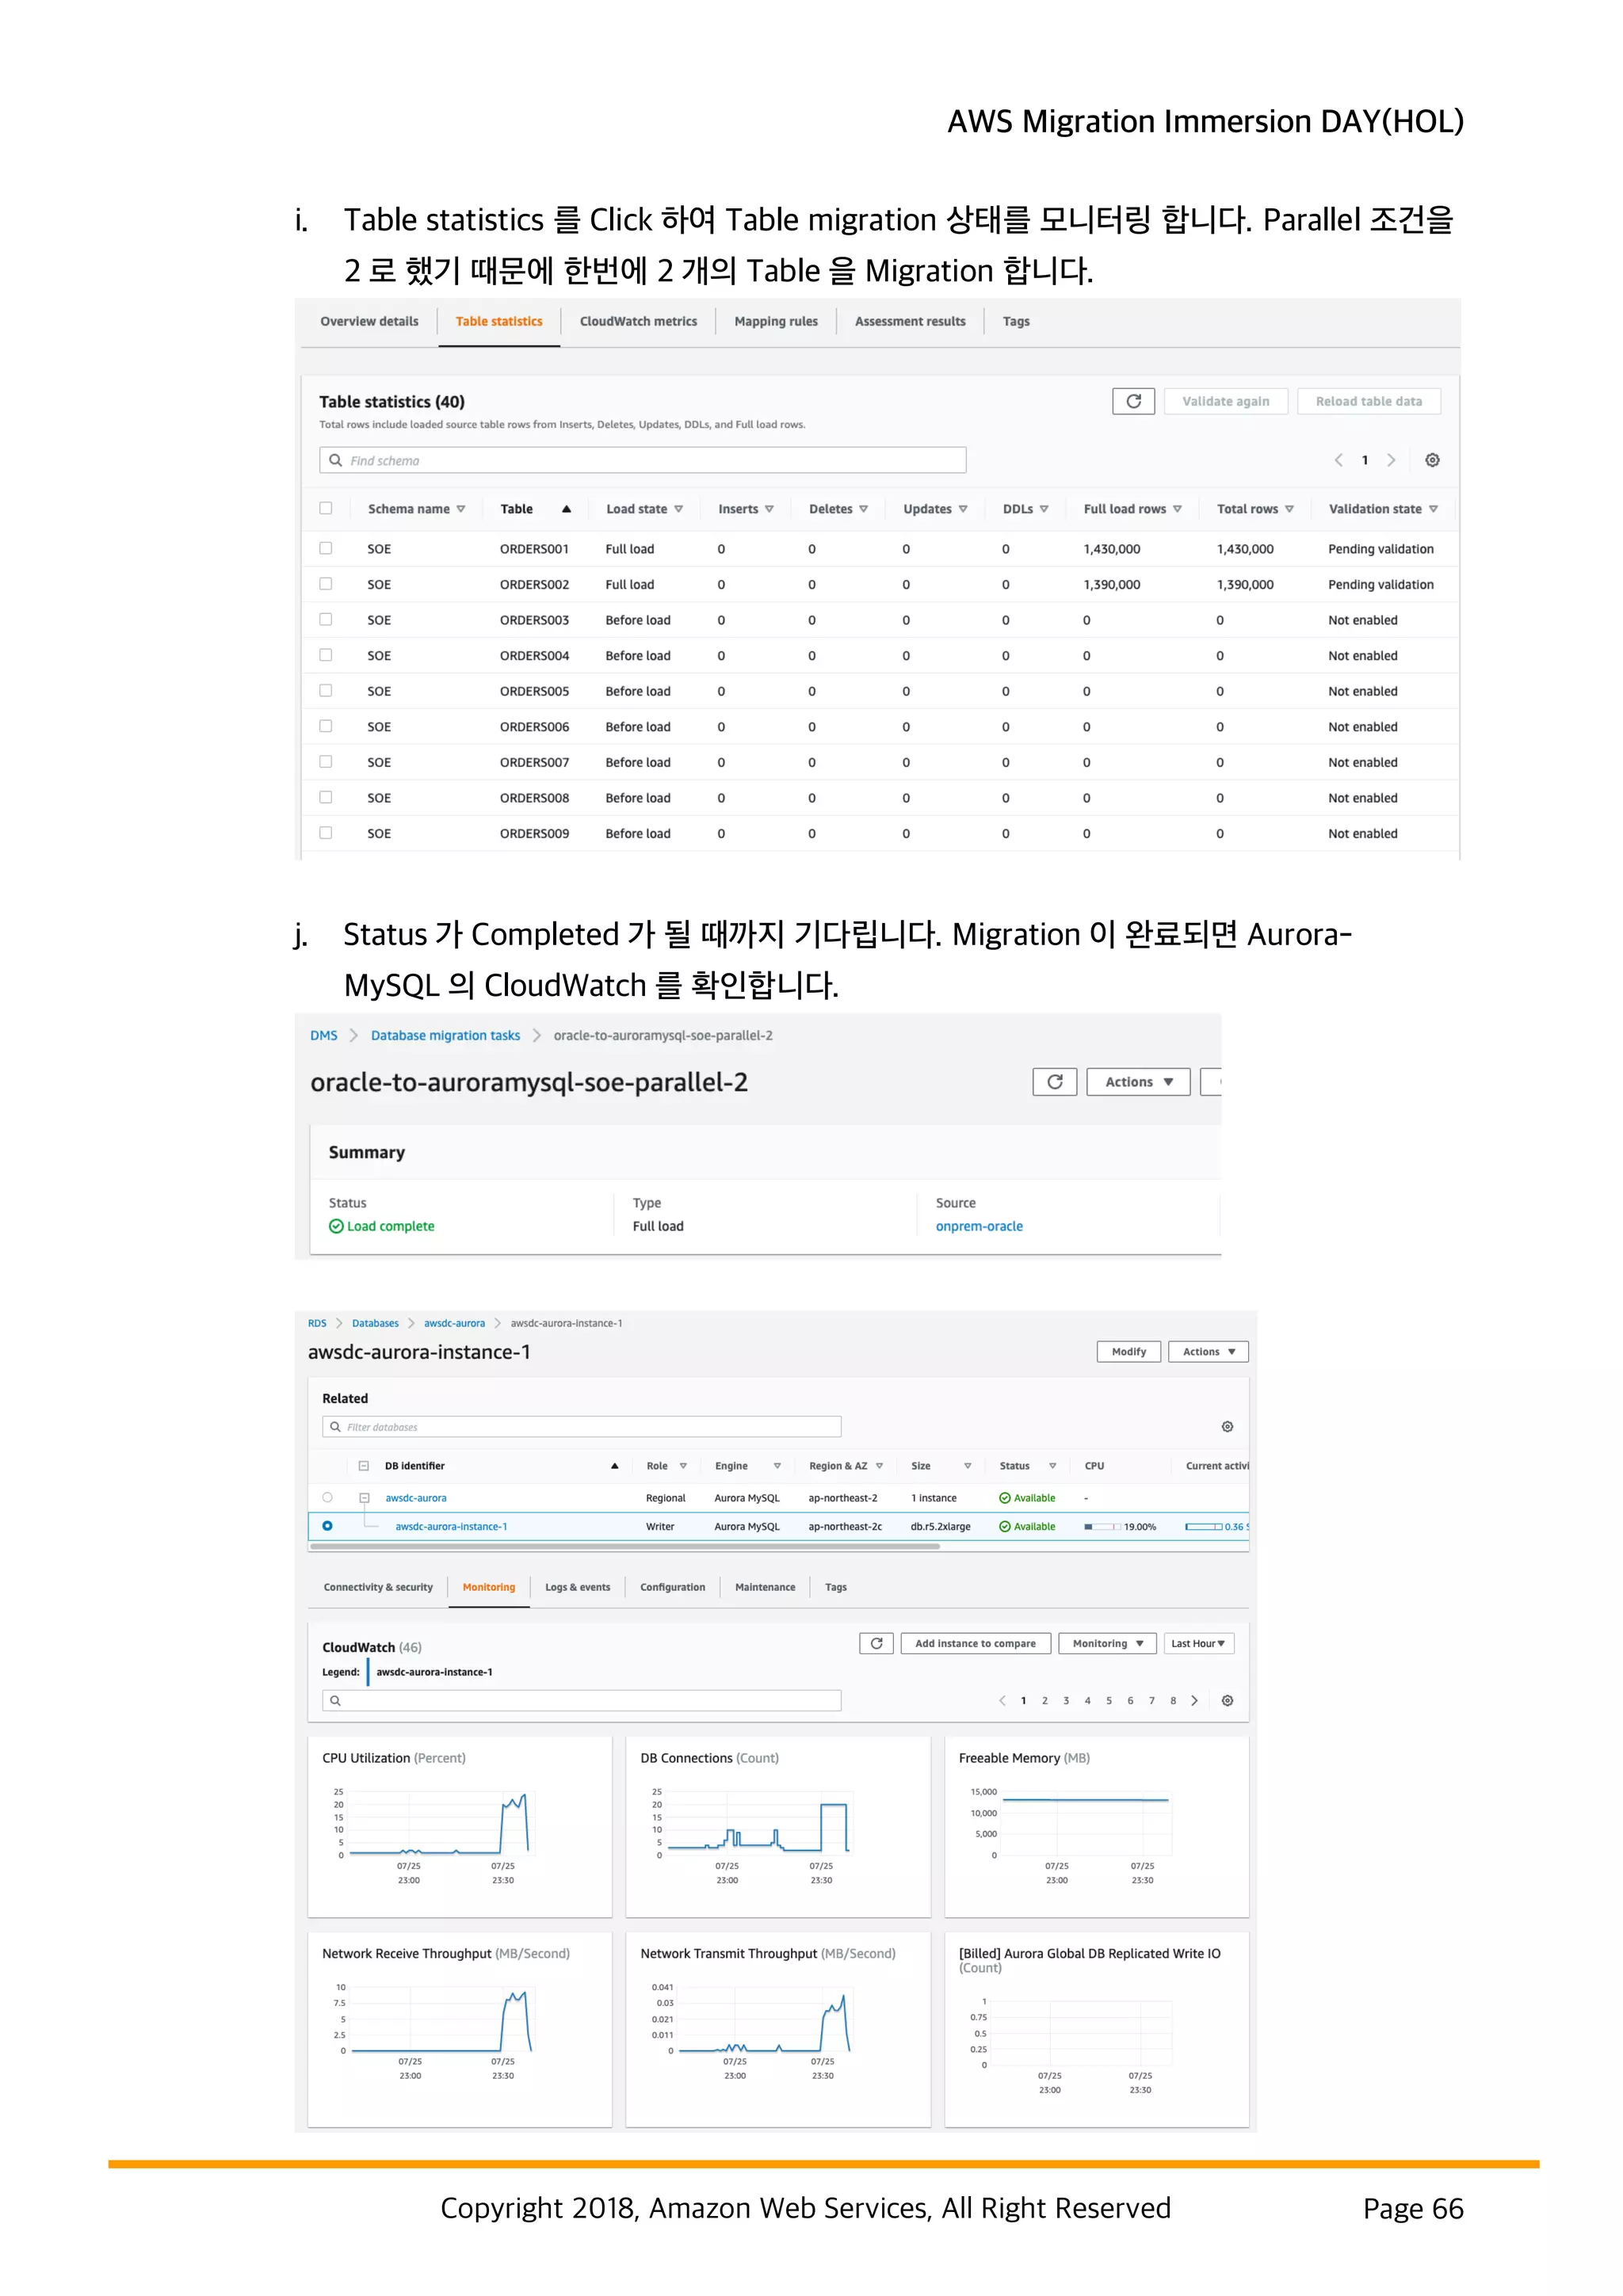Viewport: 1623px width, 2296px height.
Task: Open Connectivity & security tab
Action: click(x=378, y=1587)
